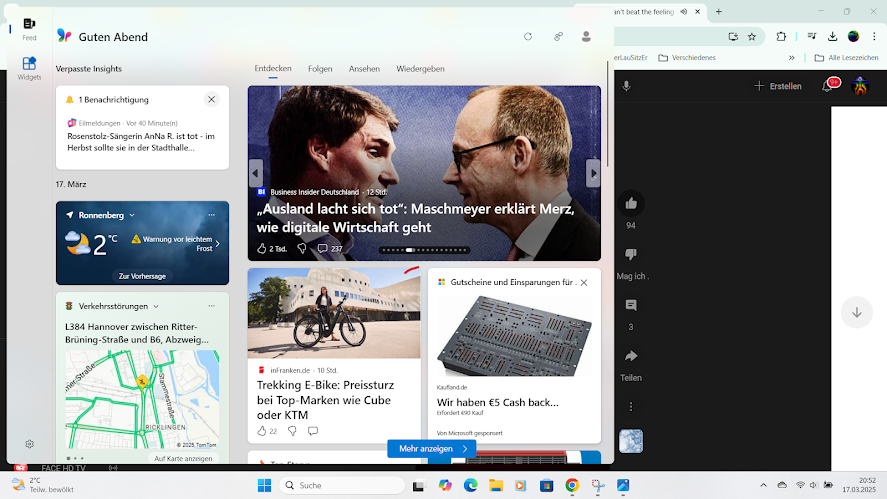Dislike the Maschmeyer Merz article
Screen dimensions: 887x499
pos(302,248)
